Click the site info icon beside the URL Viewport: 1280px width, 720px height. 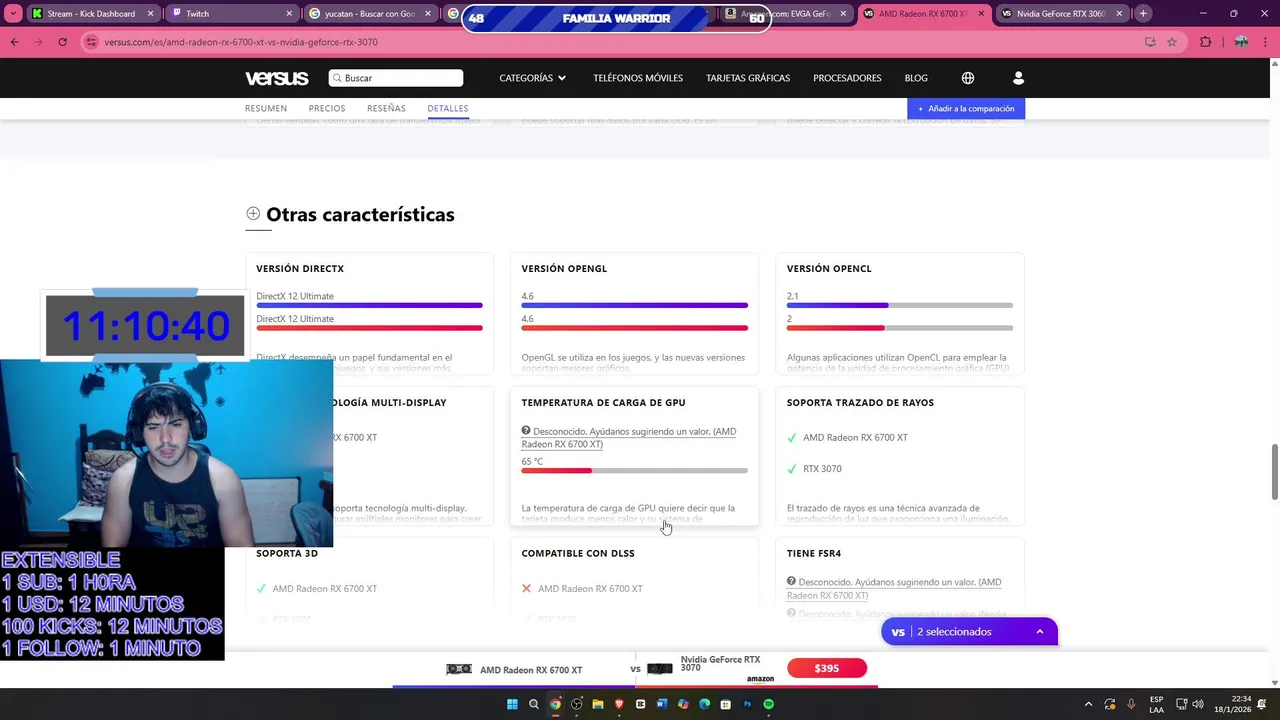point(91,42)
